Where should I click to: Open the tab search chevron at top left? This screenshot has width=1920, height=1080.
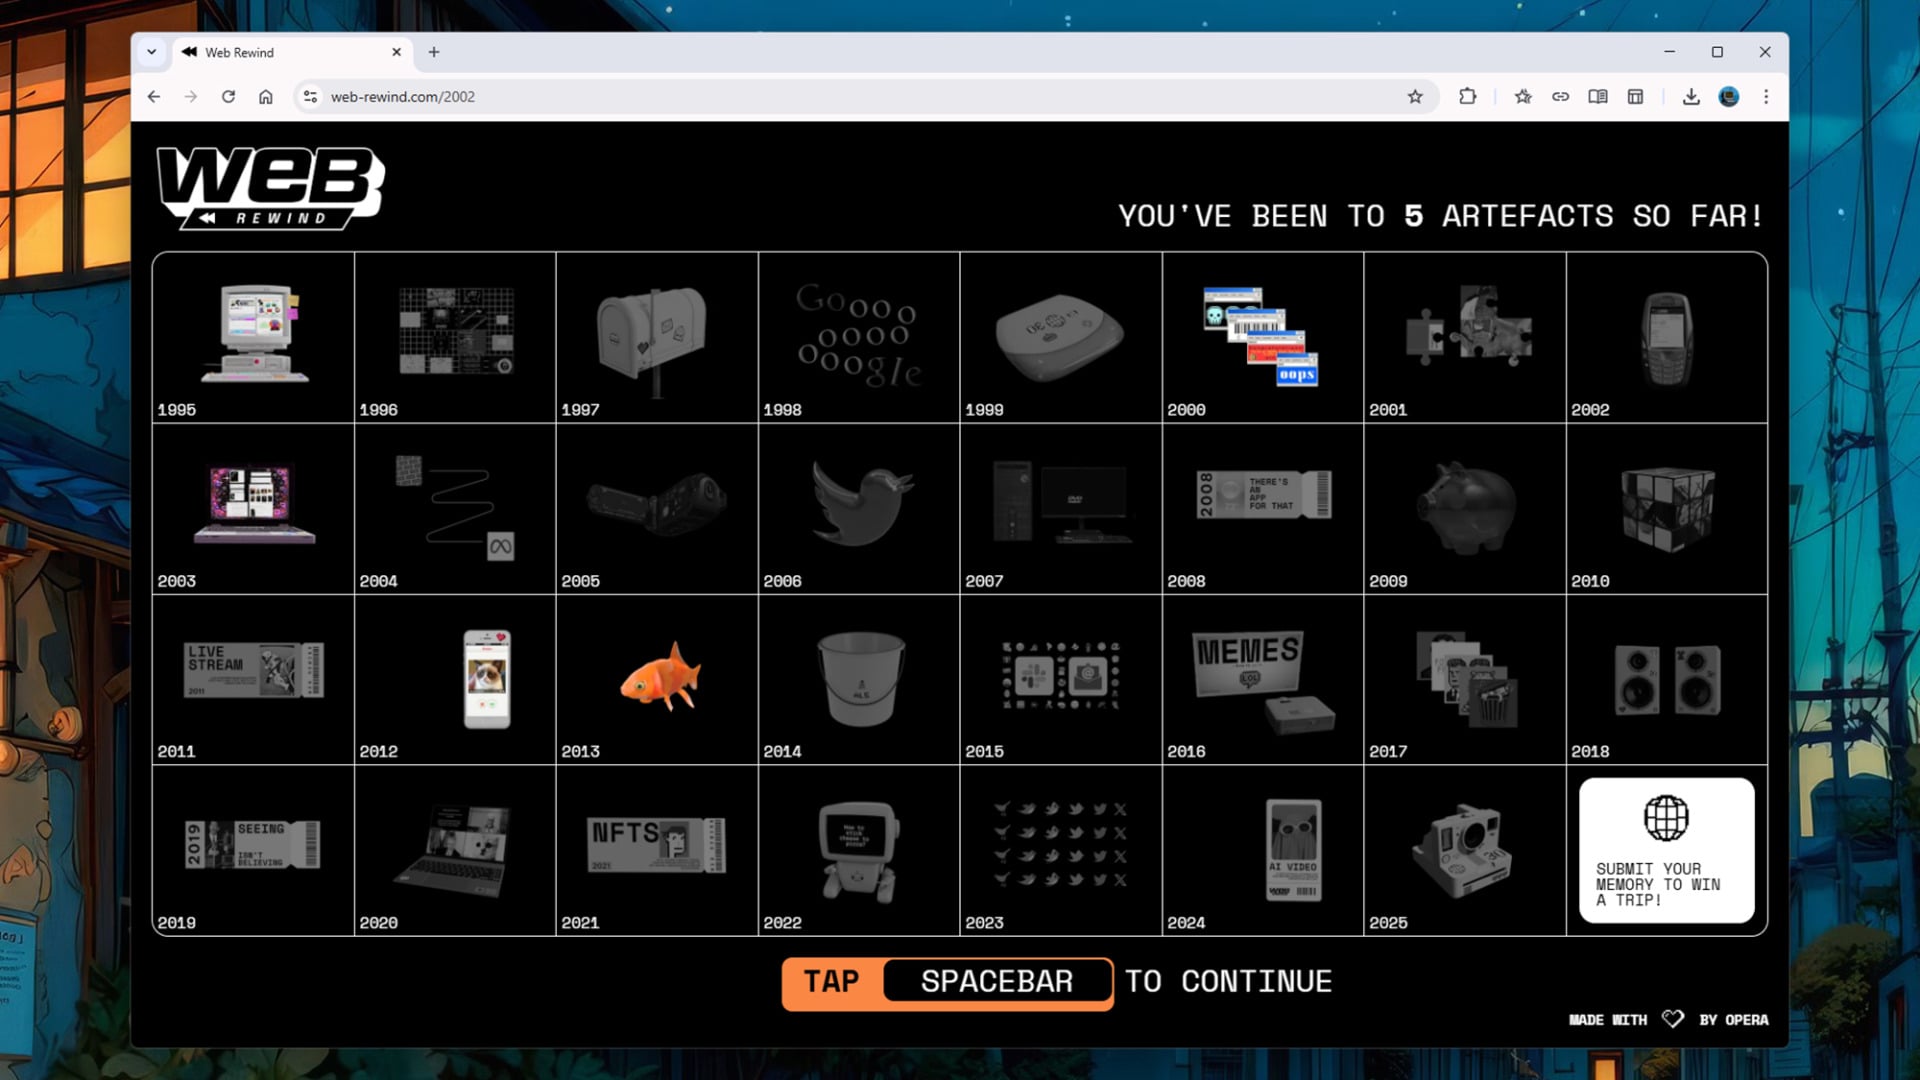[x=151, y=52]
